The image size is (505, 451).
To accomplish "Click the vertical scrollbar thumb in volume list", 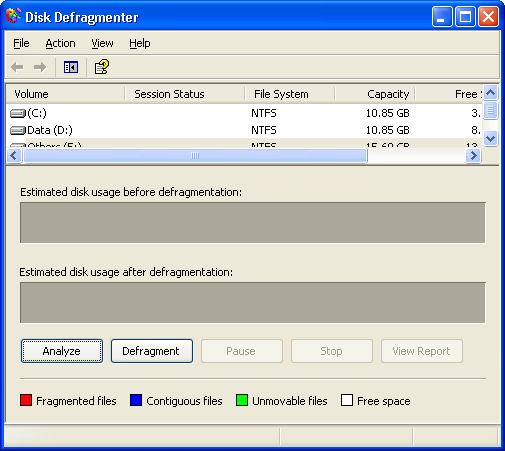I will (x=491, y=110).
